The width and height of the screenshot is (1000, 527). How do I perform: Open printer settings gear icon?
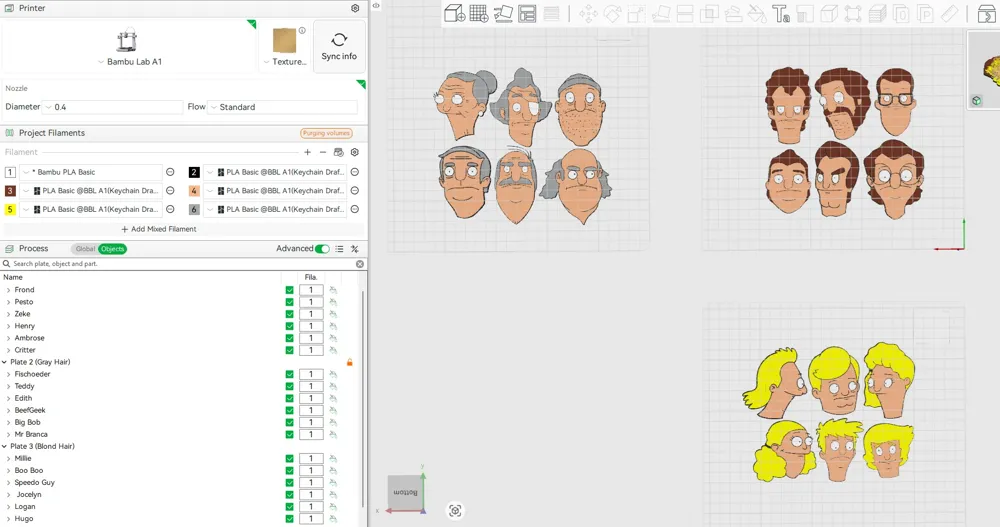[355, 8]
